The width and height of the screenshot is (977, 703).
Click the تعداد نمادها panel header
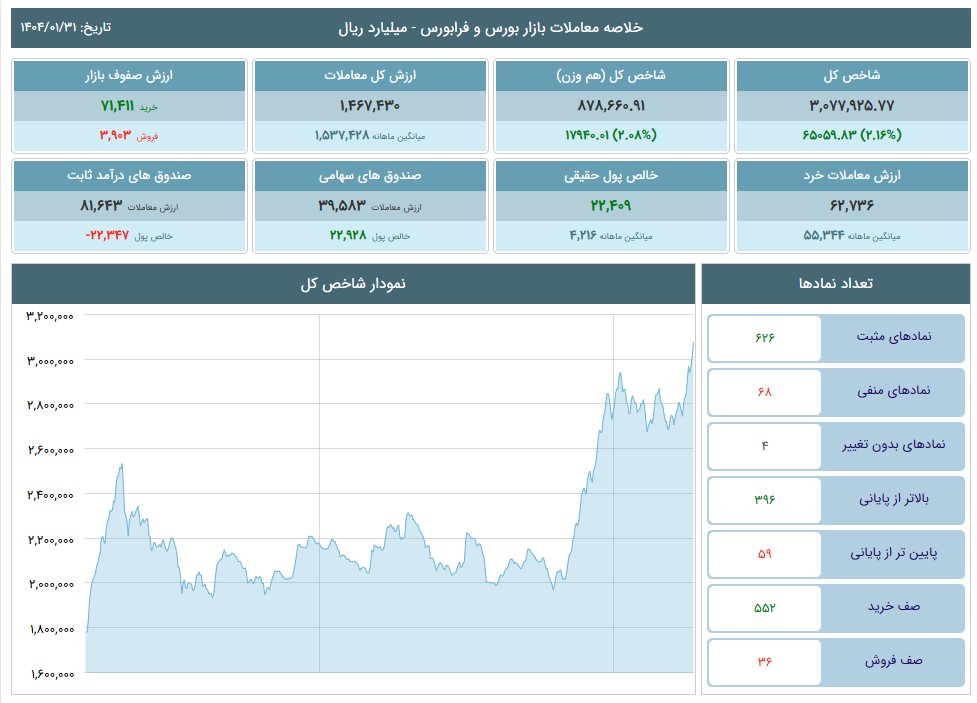point(835,284)
